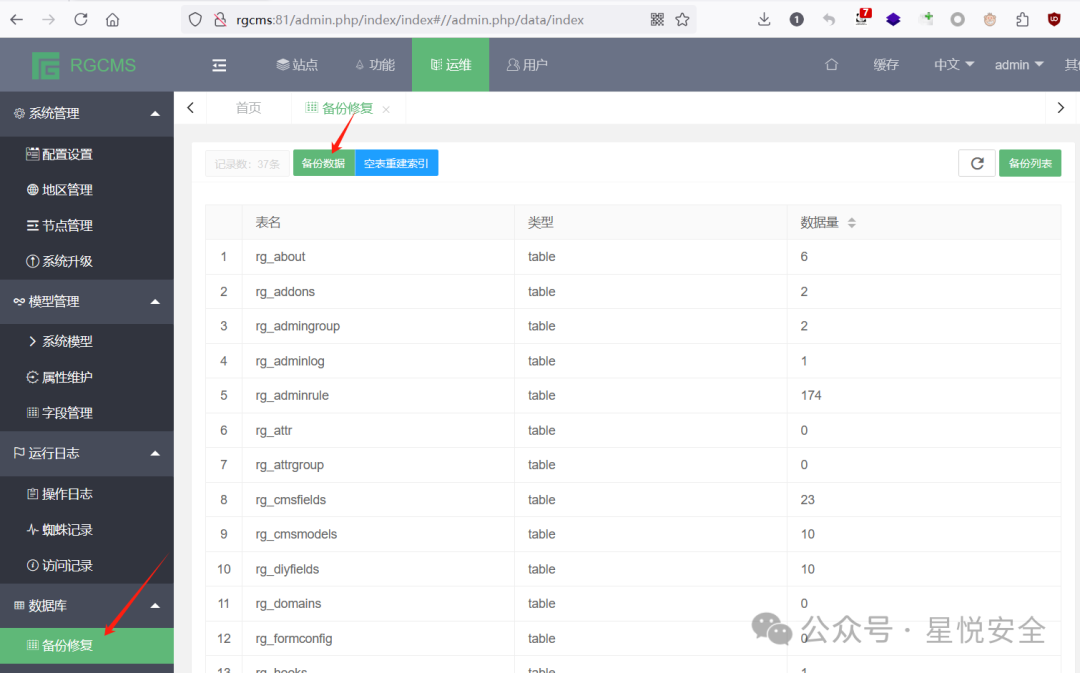This screenshot has height=673, width=1080.
Task: Switch to the 首页 tab
Action: coord(249,108)
